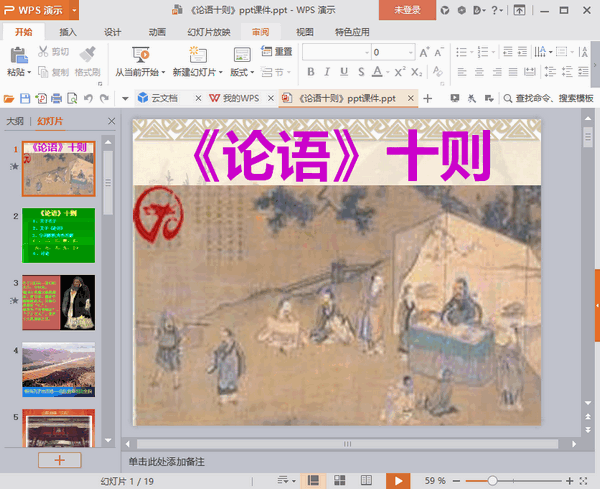This screenshot has height=489, width=600.
Task: Switch to the 插入 ribbon tab
Action: click(x=68, y=32)
